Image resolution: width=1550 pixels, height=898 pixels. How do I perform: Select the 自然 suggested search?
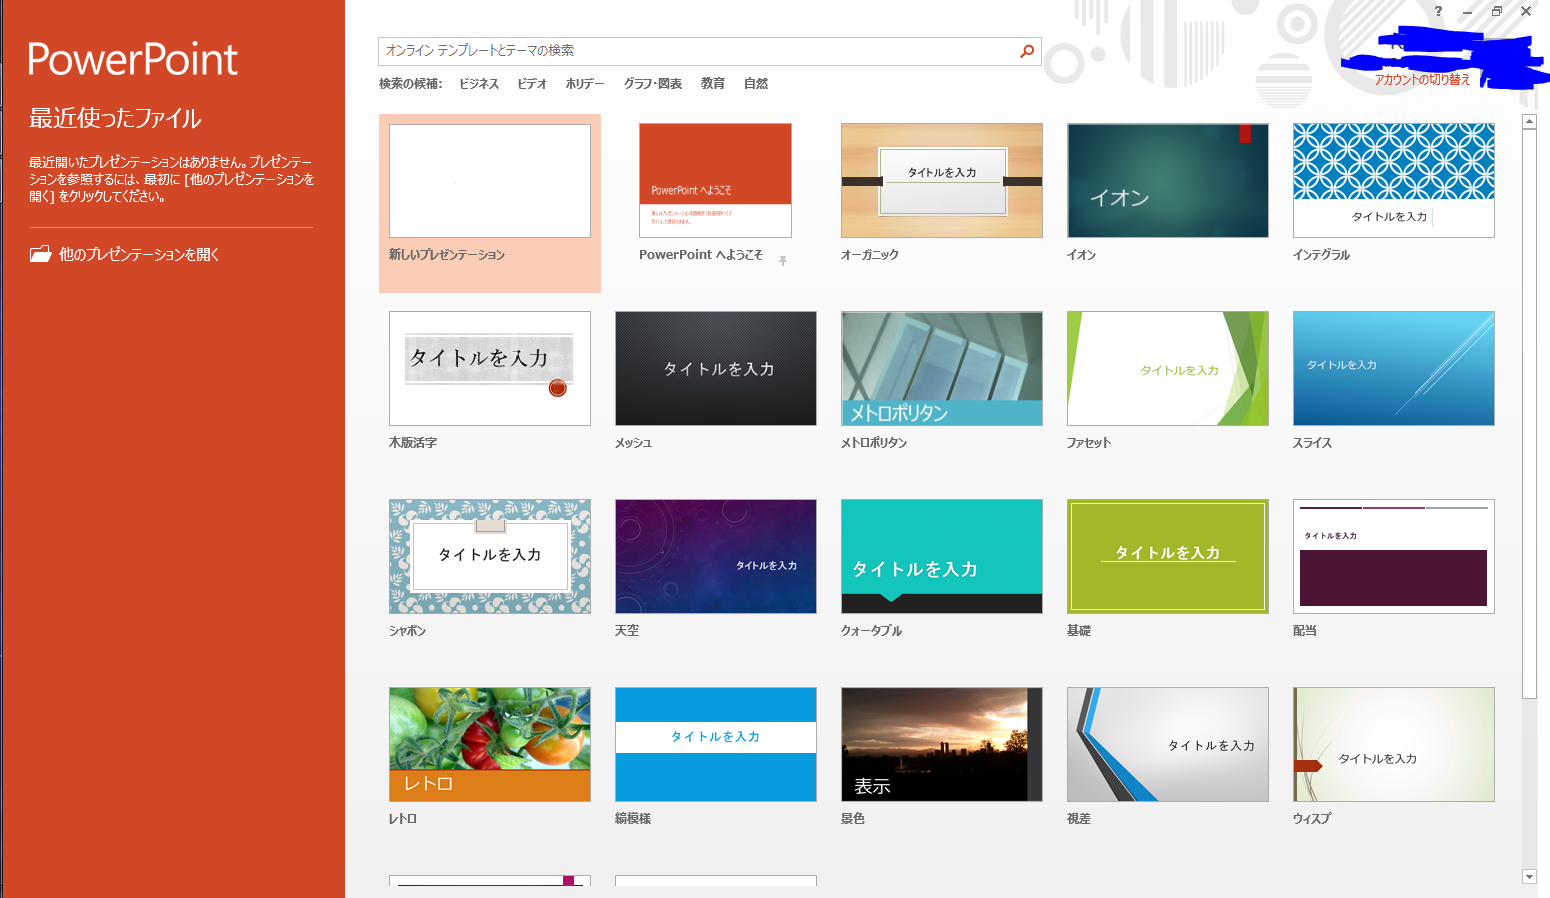[756, 84]
